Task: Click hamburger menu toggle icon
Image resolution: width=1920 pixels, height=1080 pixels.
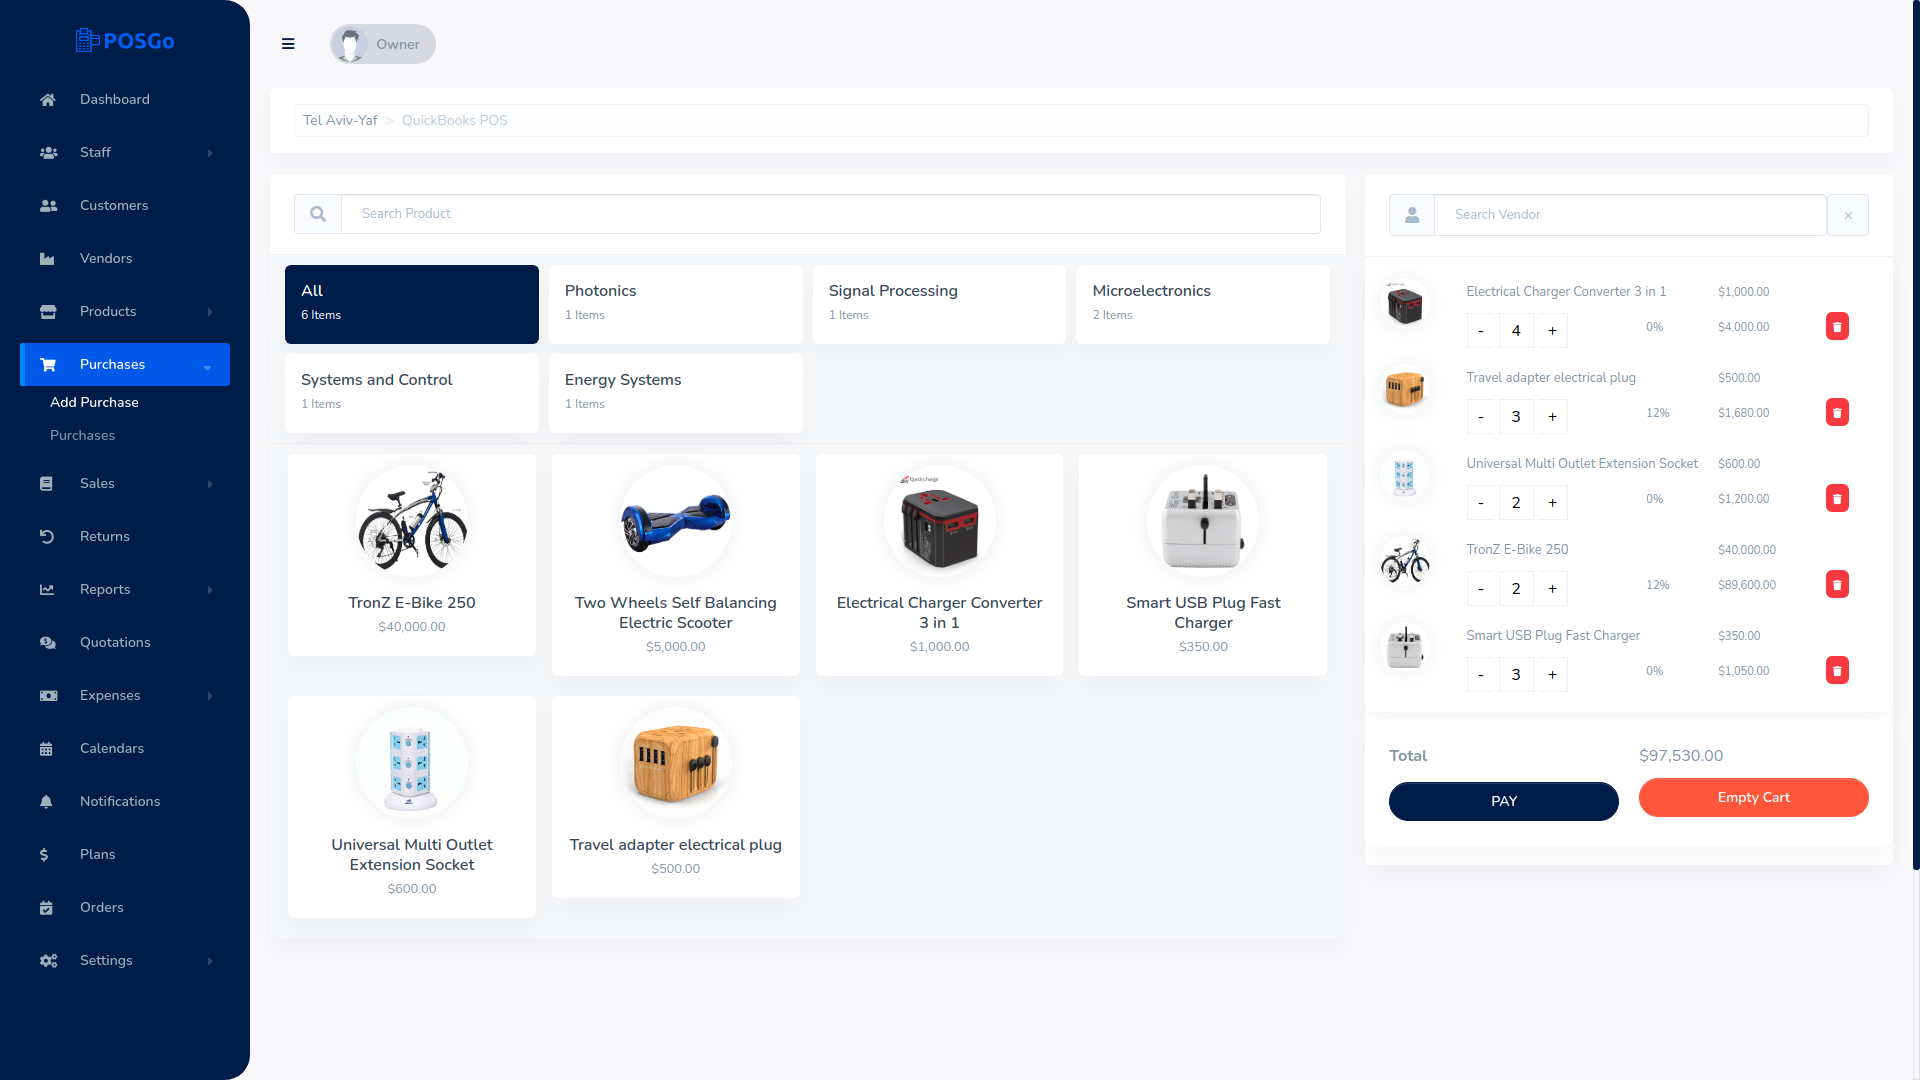Action: [x=287, y=44]
